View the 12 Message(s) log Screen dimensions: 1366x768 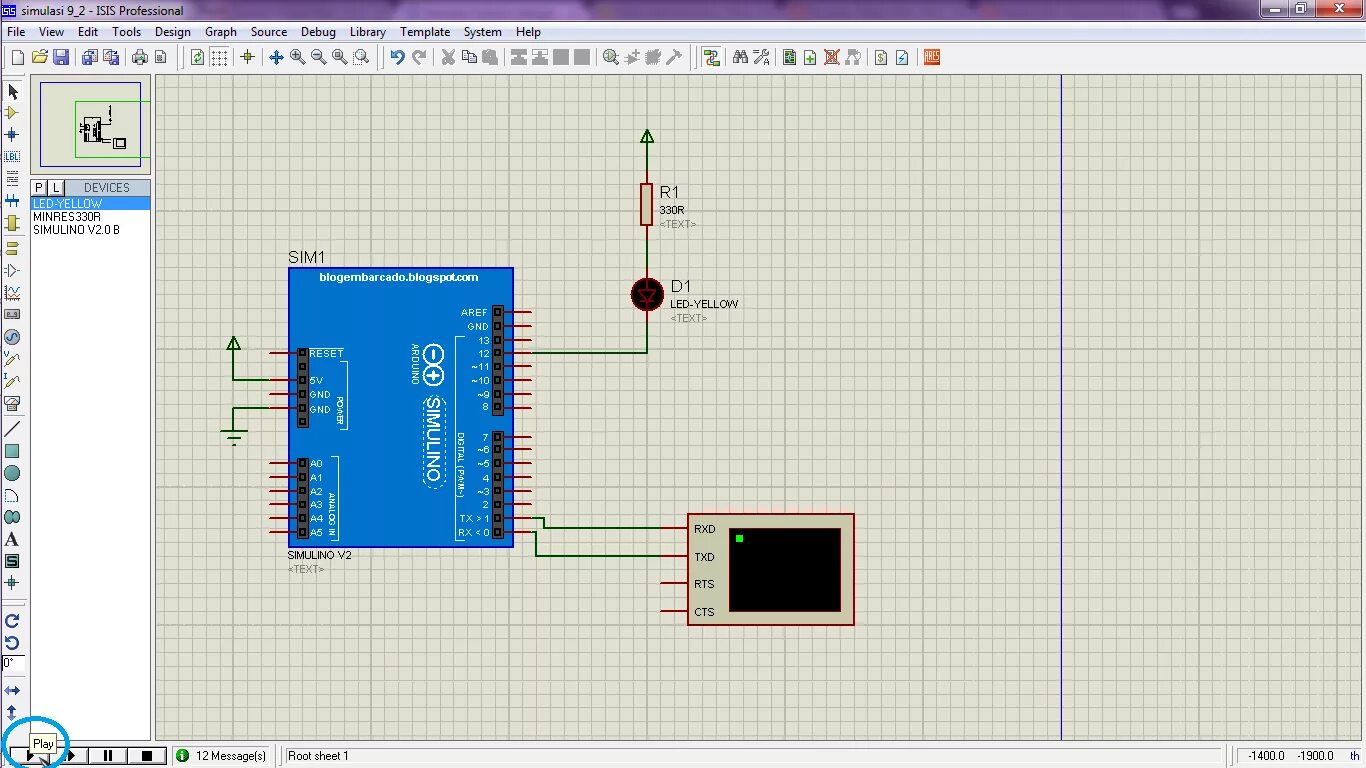coord(221,756)
